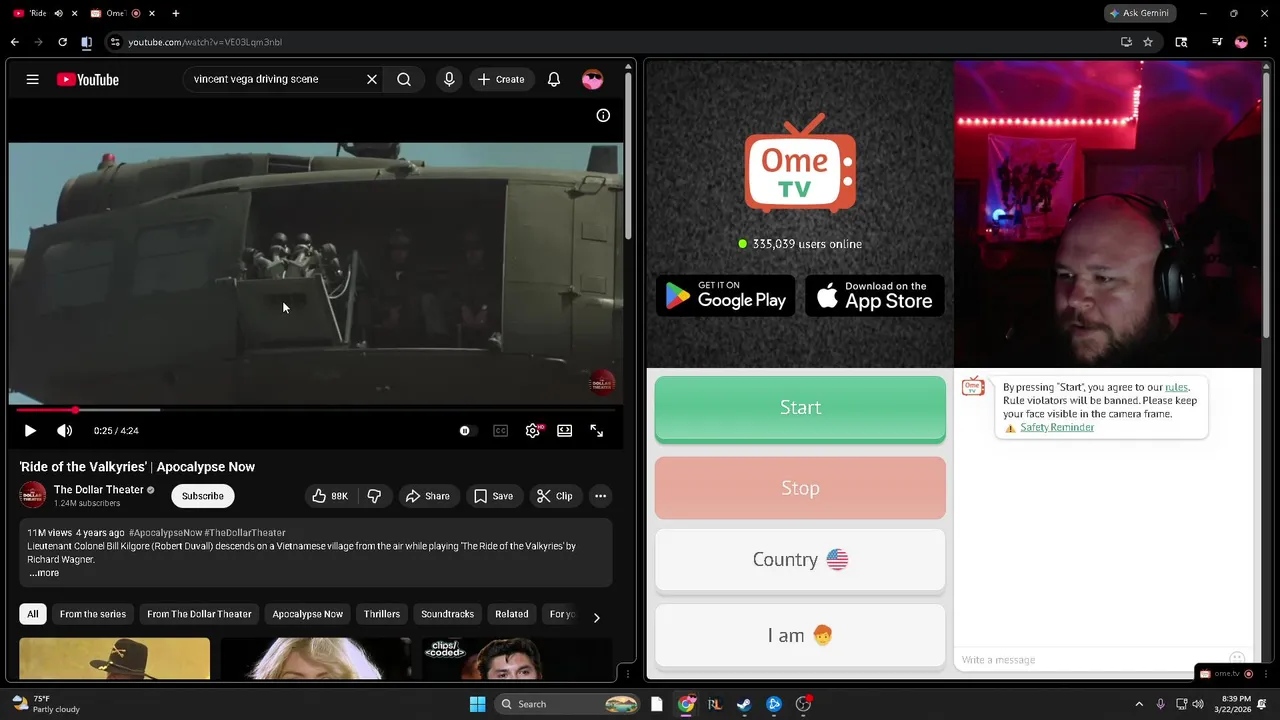Image resolution: width=1280 pixels, height=720 pixels.
Task: Click the YouTube search text box
Action: 275,79
